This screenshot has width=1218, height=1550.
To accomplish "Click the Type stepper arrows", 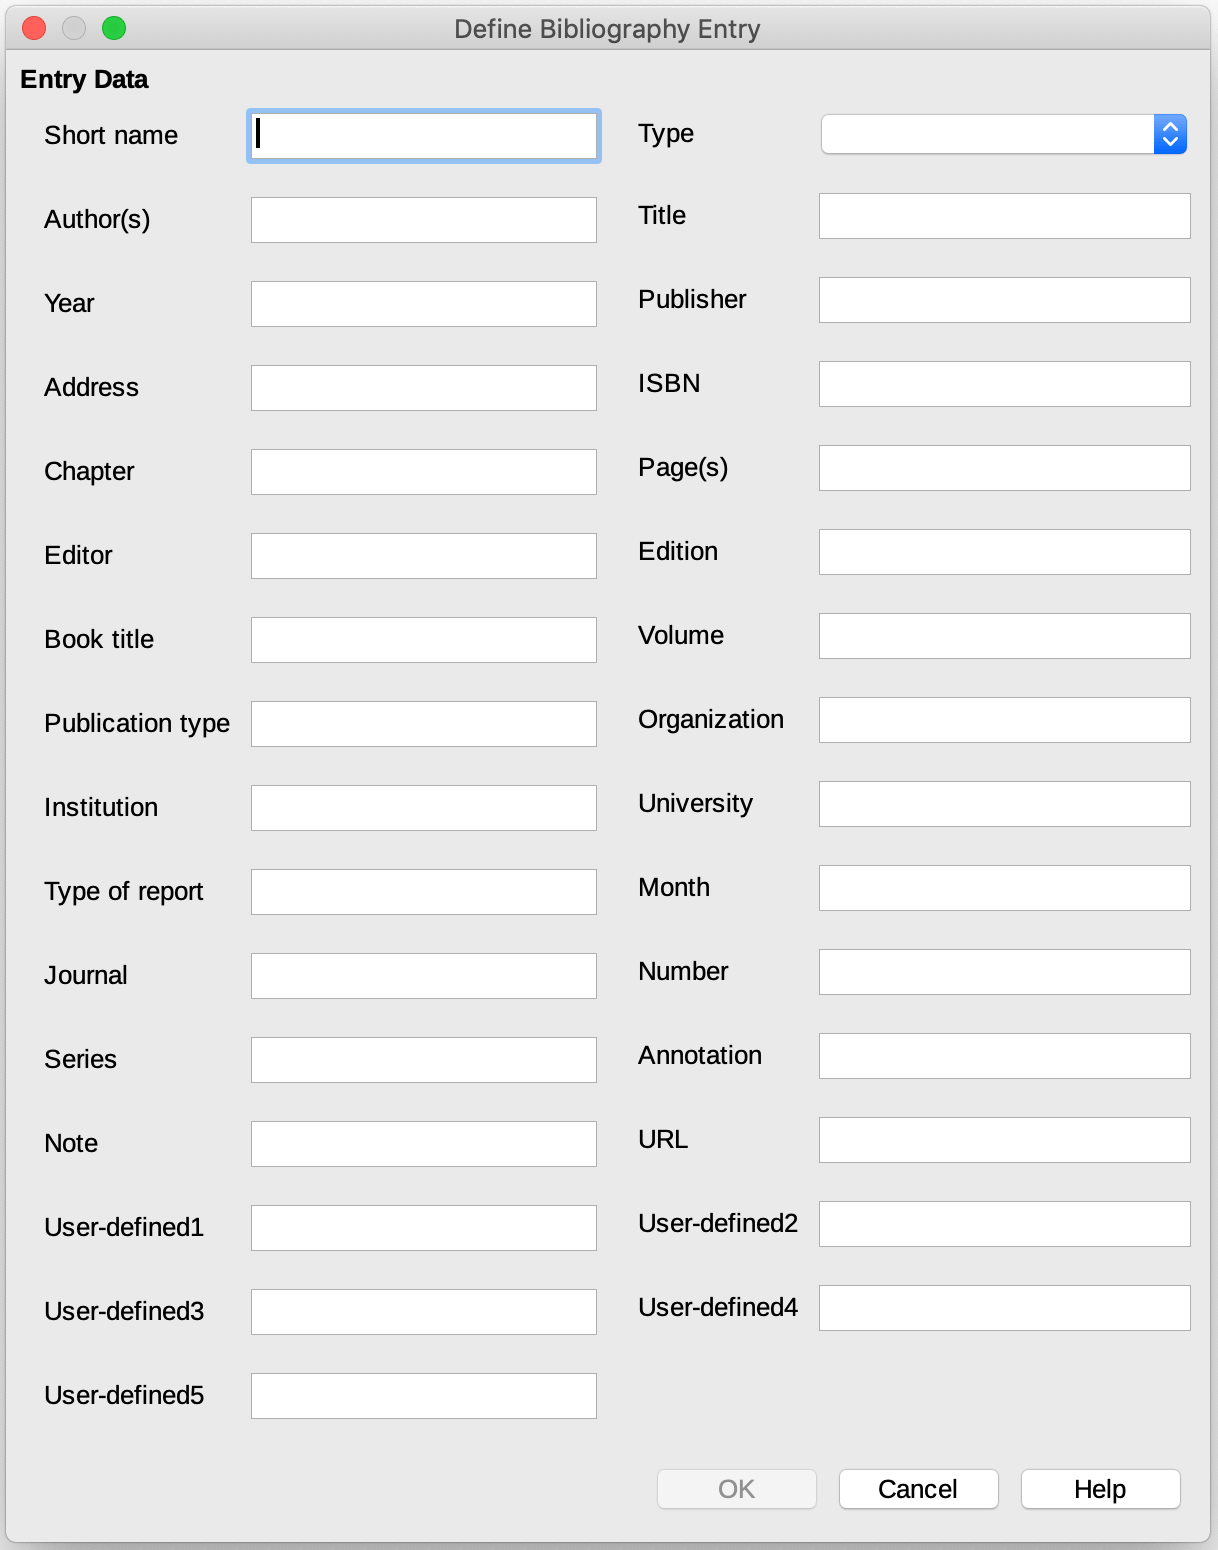I will point(1170,133).
